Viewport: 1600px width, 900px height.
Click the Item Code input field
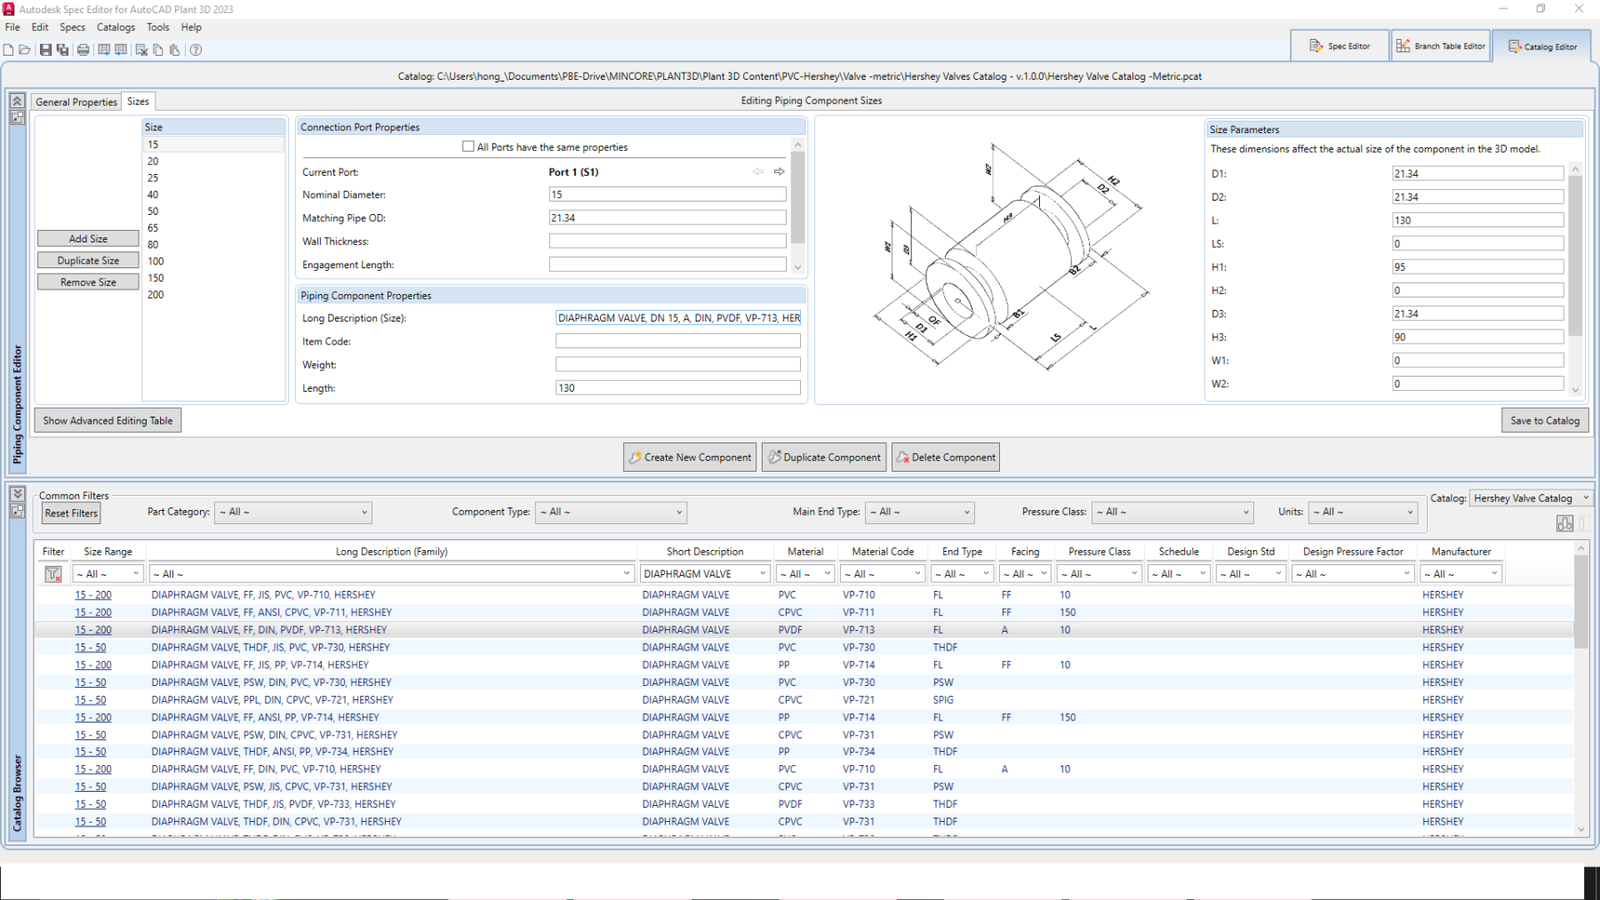point(678,341)
